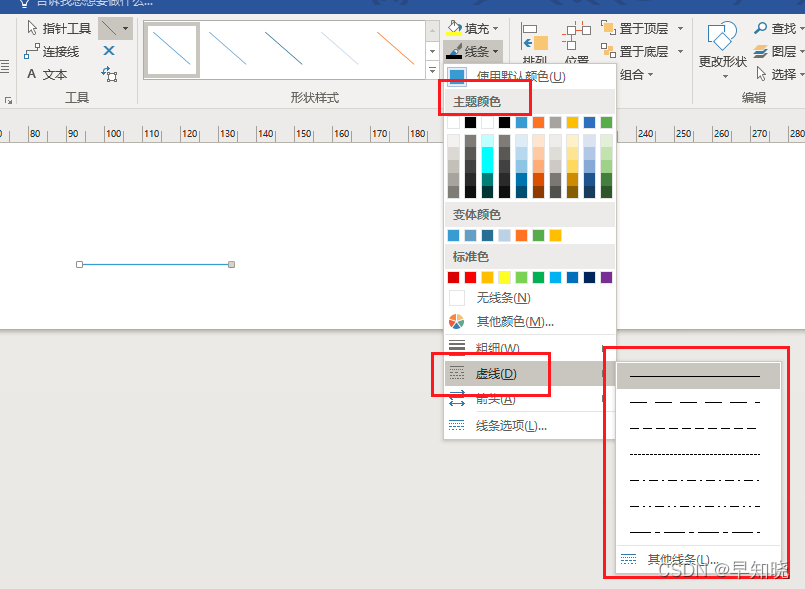The height and width of the screenshot is (589, 805).
Task: Open the Weight (粗细) submenu
Action: pos(529,348)
